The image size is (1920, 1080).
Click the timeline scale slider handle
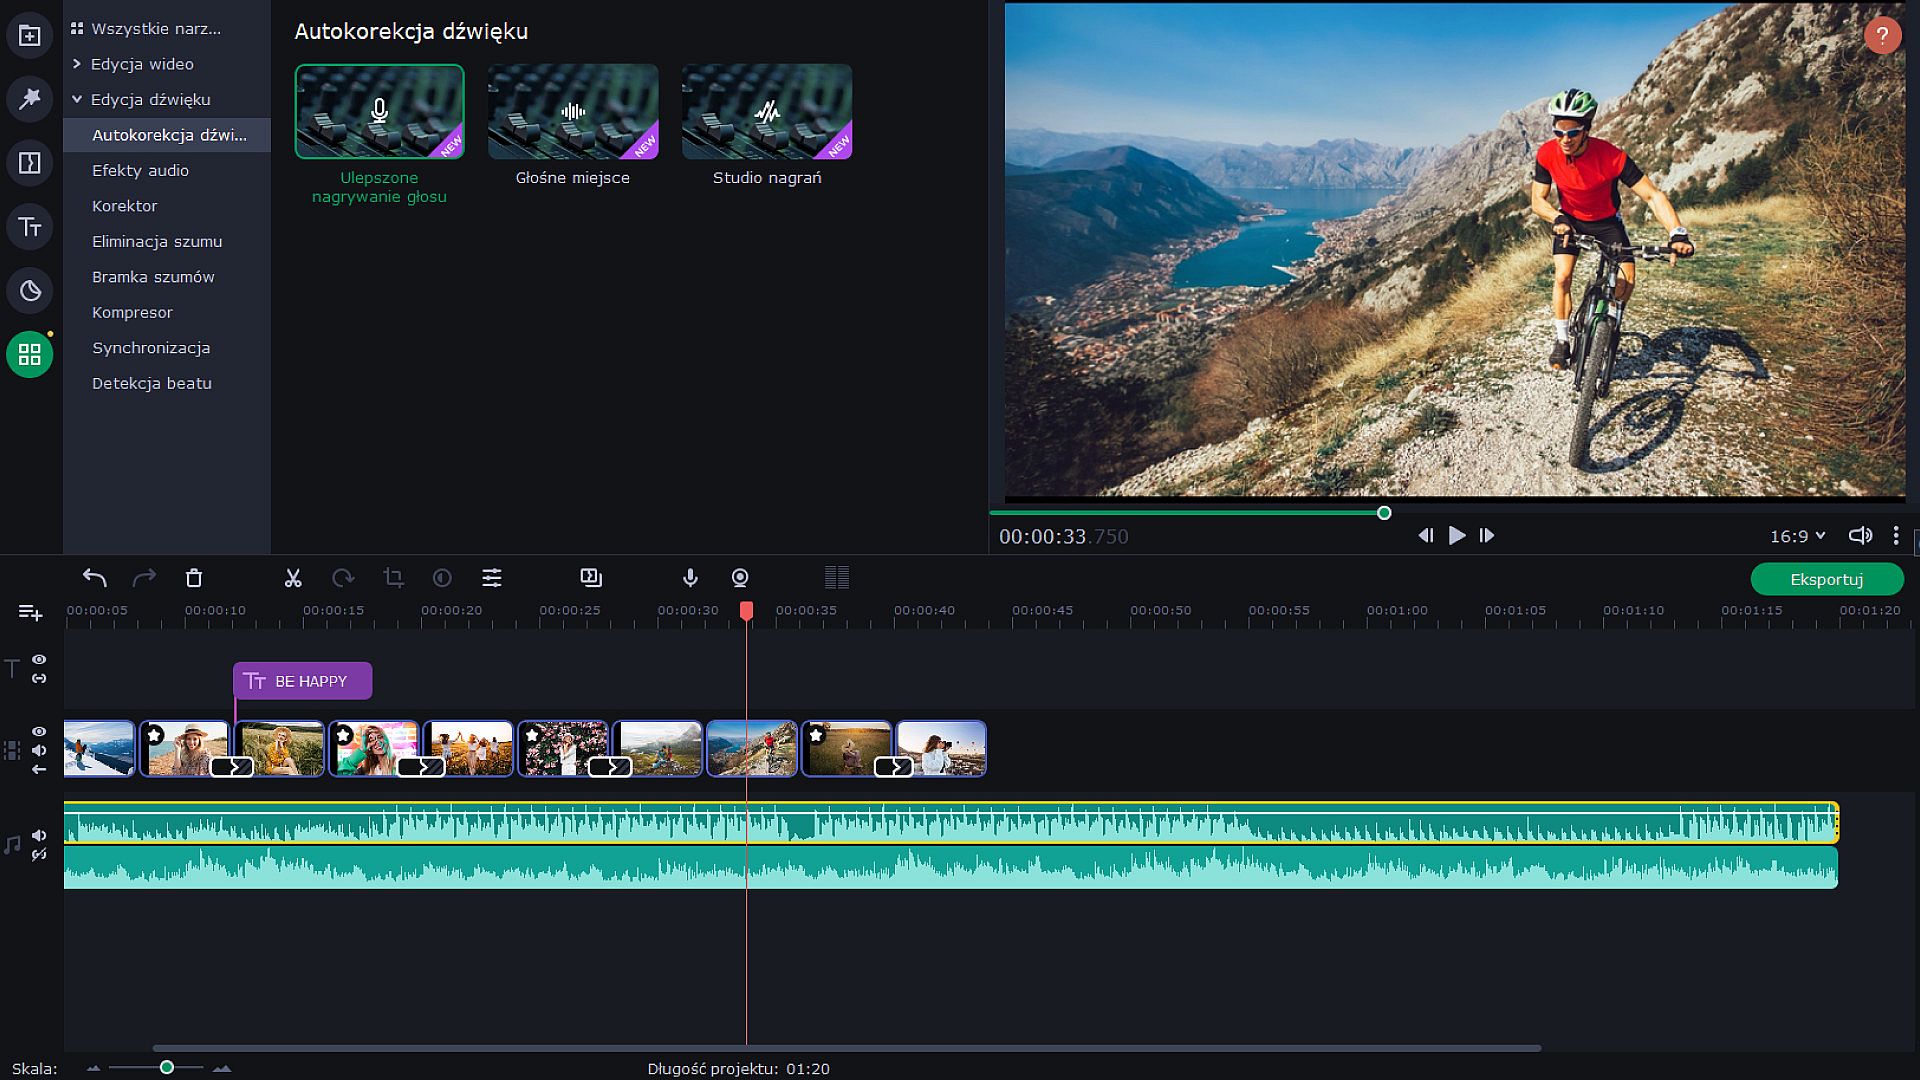point(167,1068)
